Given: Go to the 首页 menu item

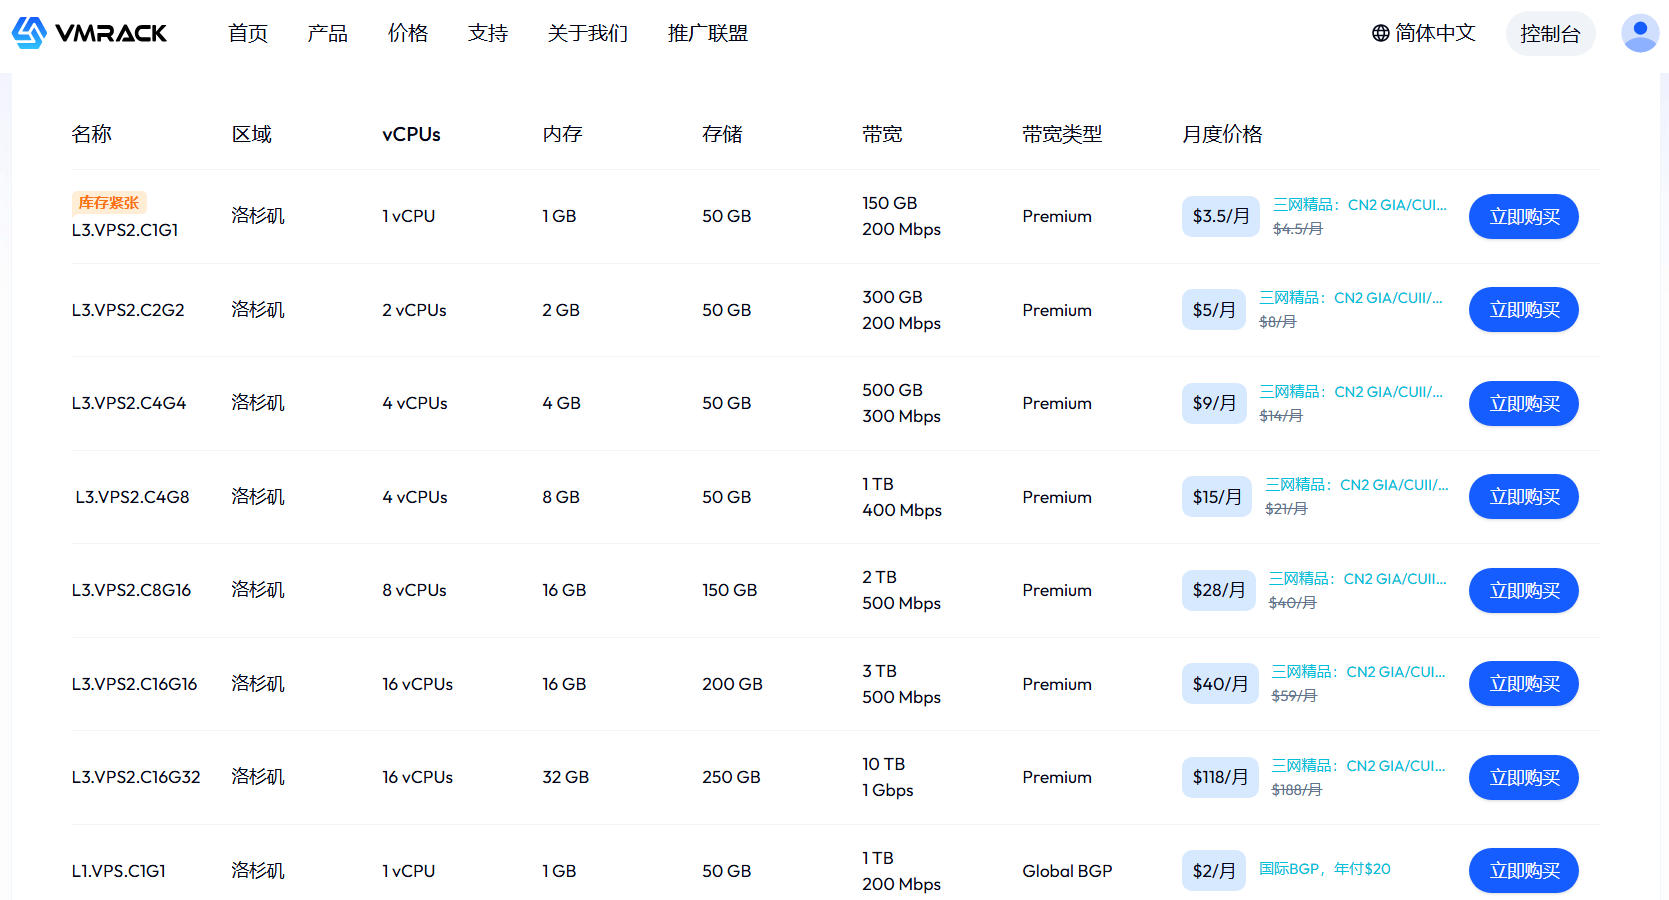Looking at the screenshot, I should coord(248,33).
